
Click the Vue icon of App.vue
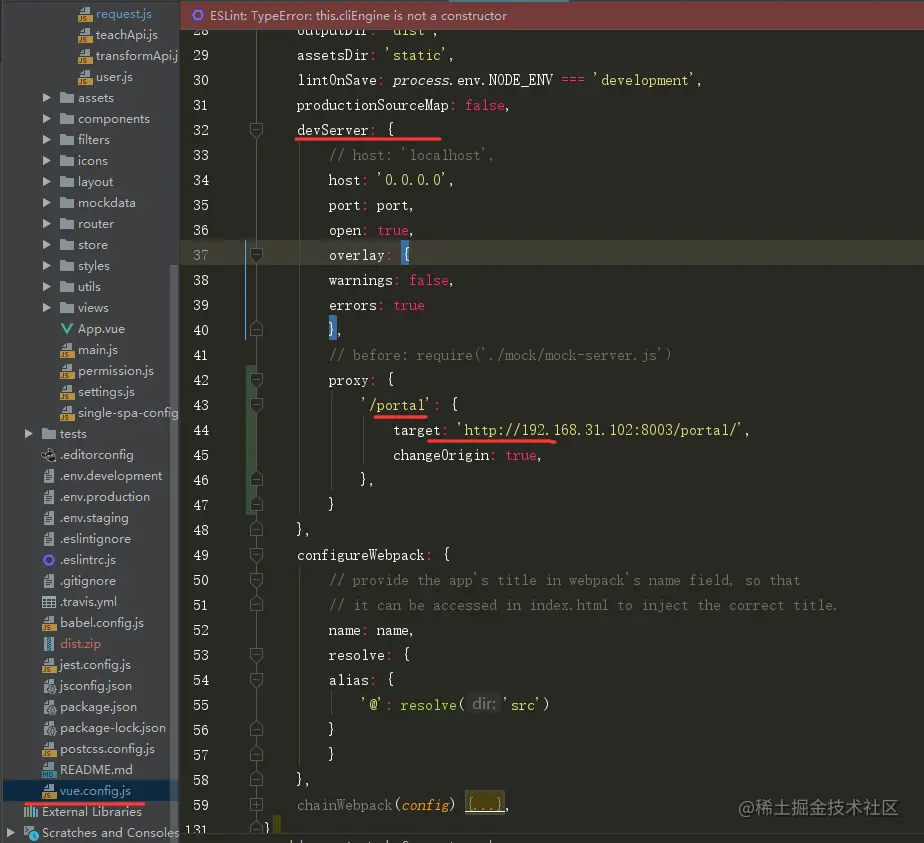(67, 329)
